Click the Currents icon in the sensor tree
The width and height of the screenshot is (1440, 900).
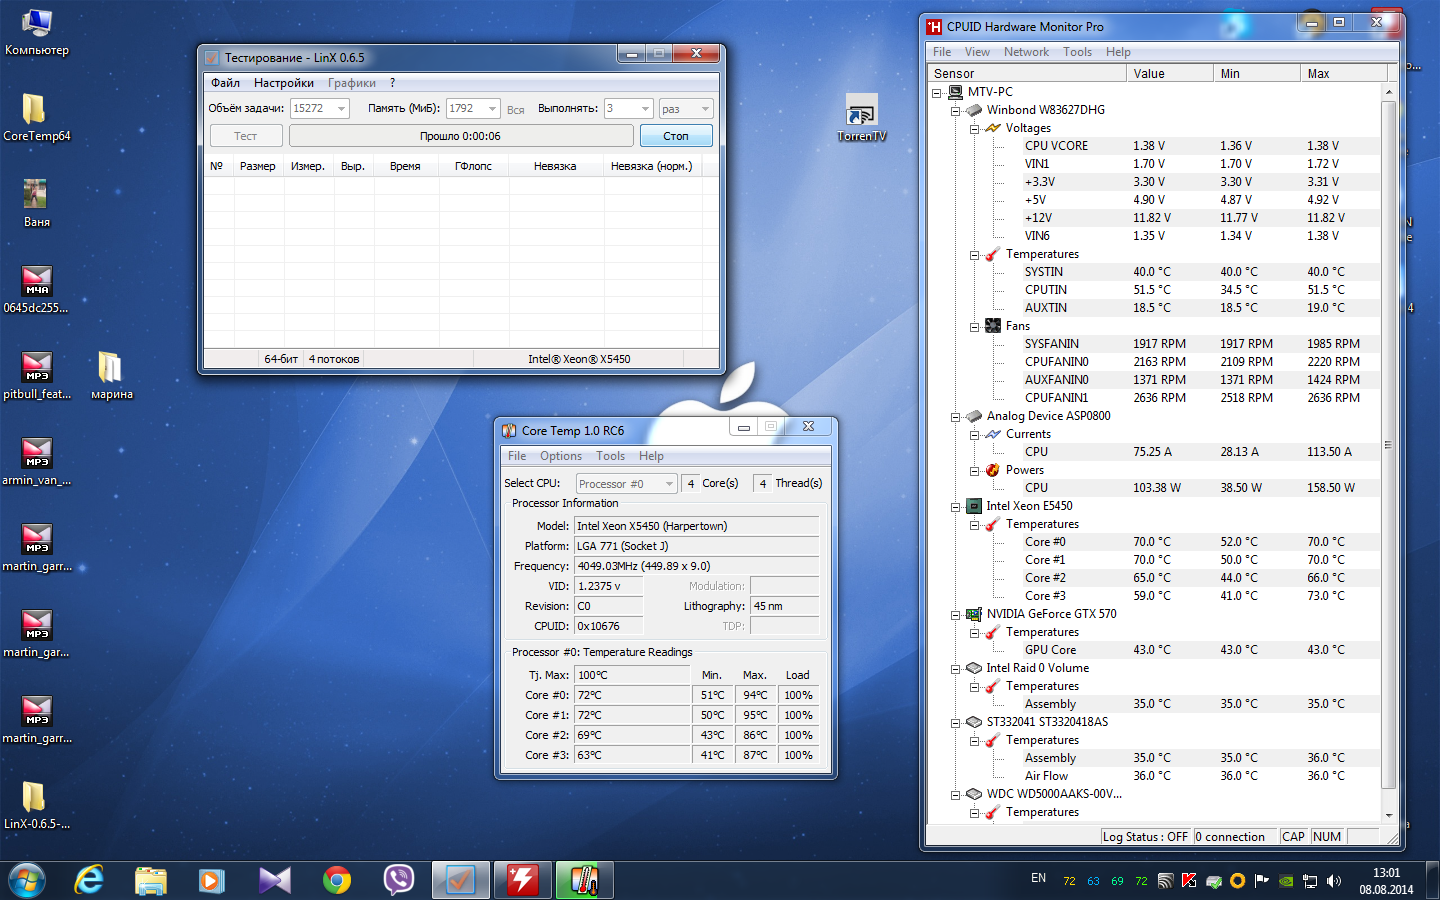coord(993,434)
